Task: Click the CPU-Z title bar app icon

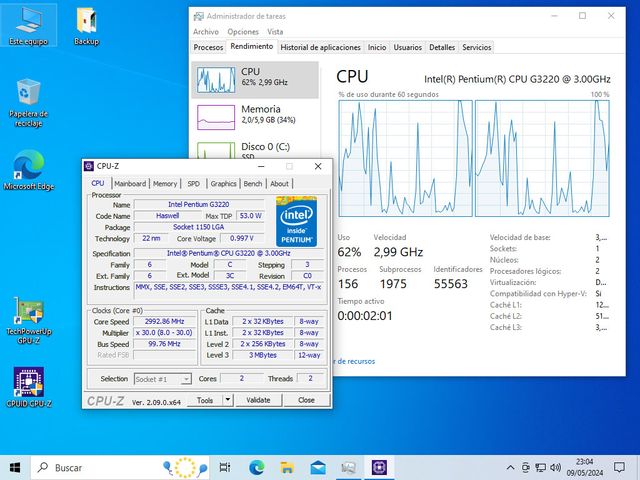Action: 89,166
